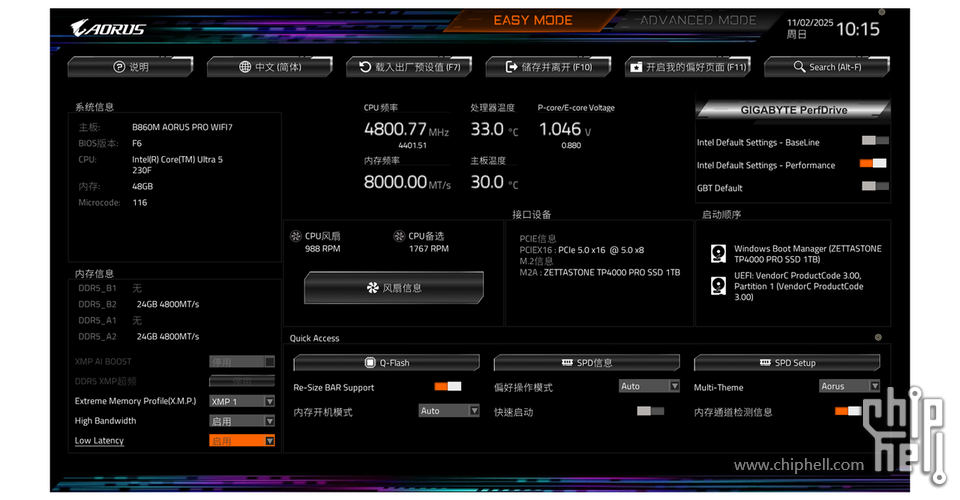This screenshot has height=500, width=960.
Task: Open the Extreme Memory Profile XMP 1 dropdown
Action: (241, 401)
